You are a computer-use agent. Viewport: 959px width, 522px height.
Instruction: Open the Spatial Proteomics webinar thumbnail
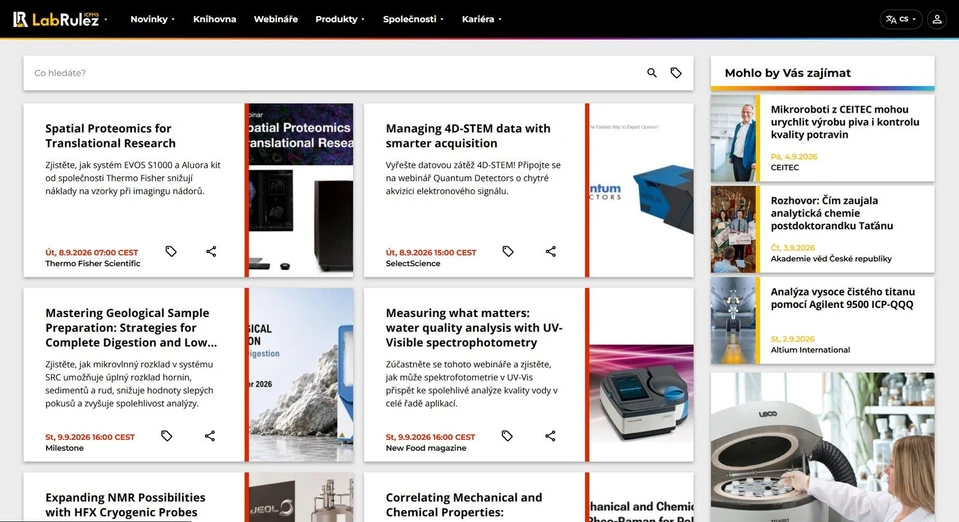tap(301, 190)
